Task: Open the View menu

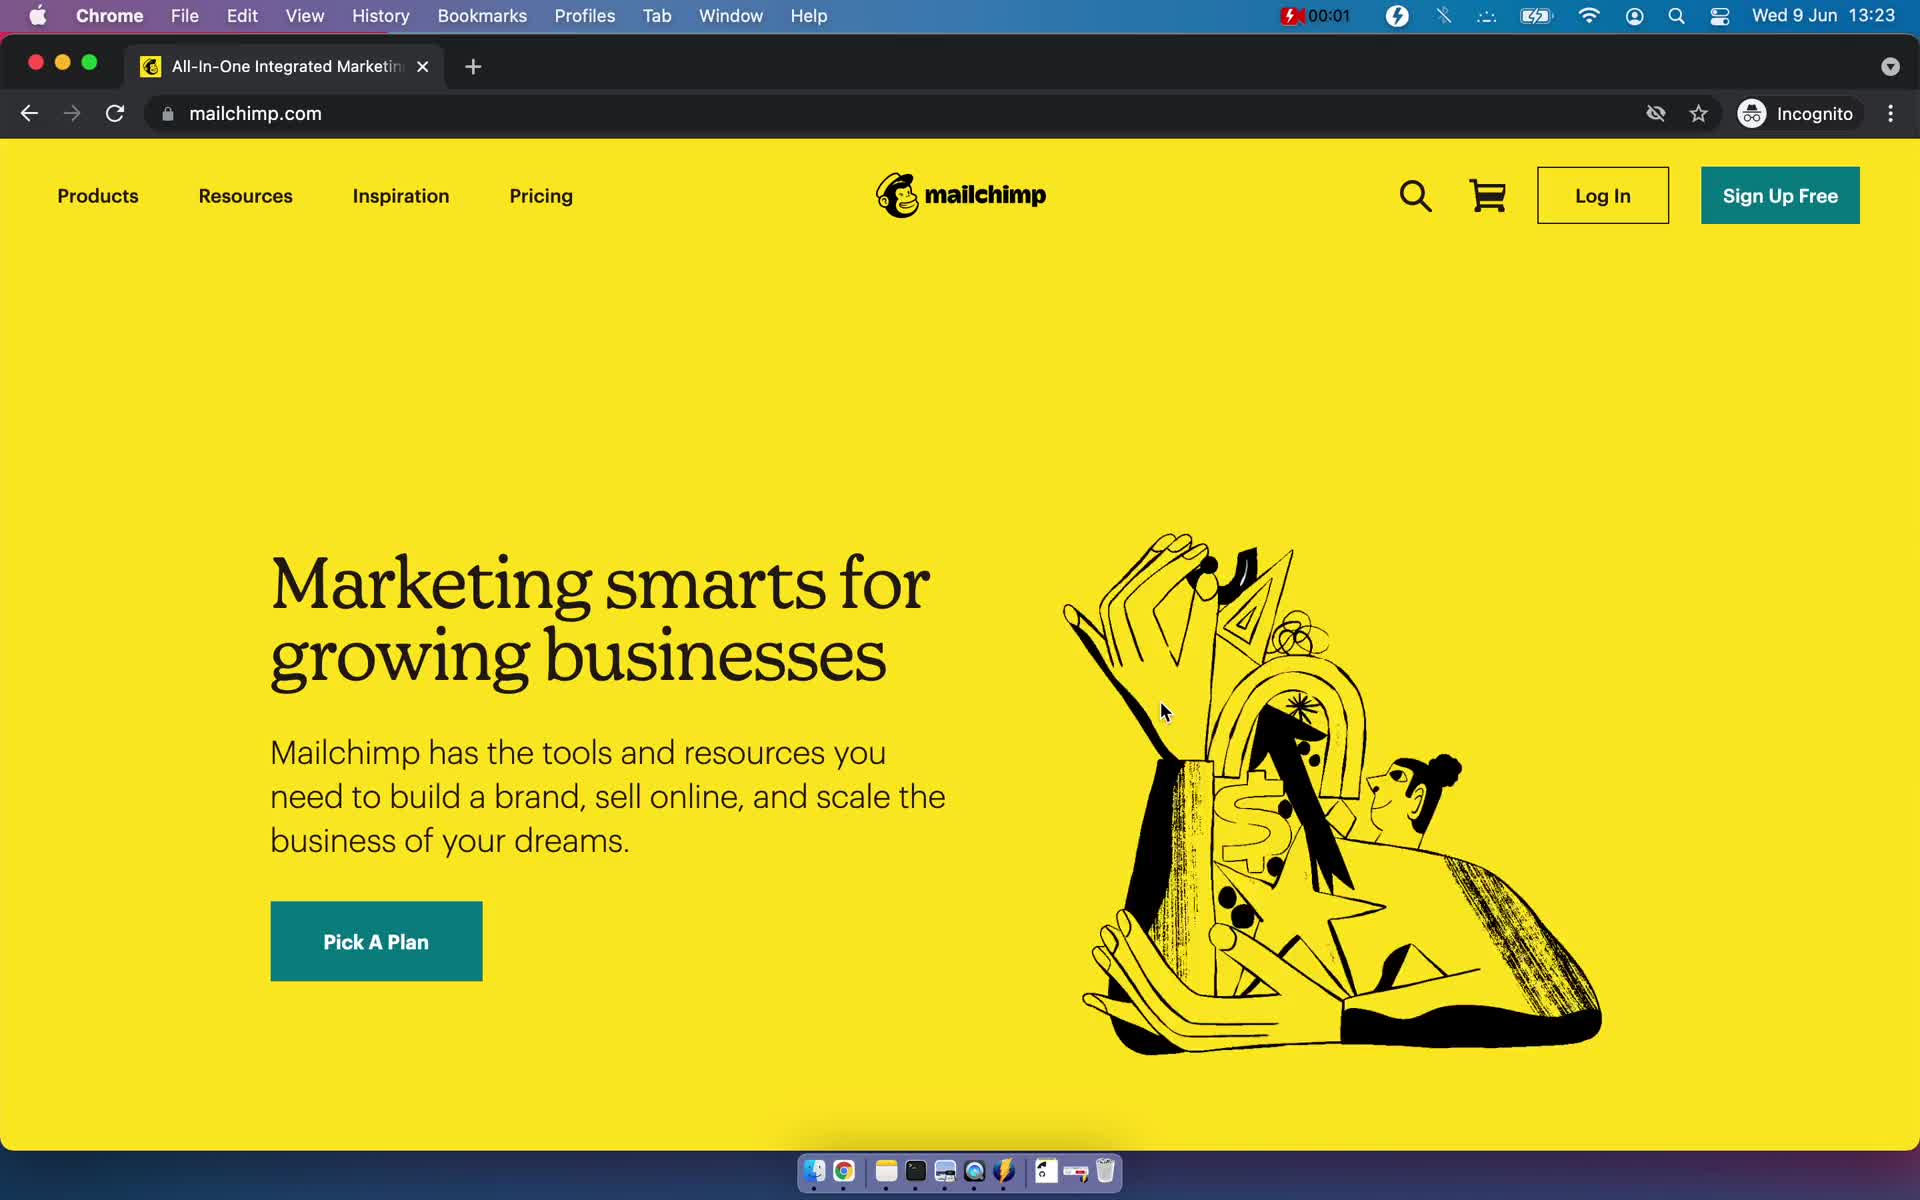Action: [304, 16]
